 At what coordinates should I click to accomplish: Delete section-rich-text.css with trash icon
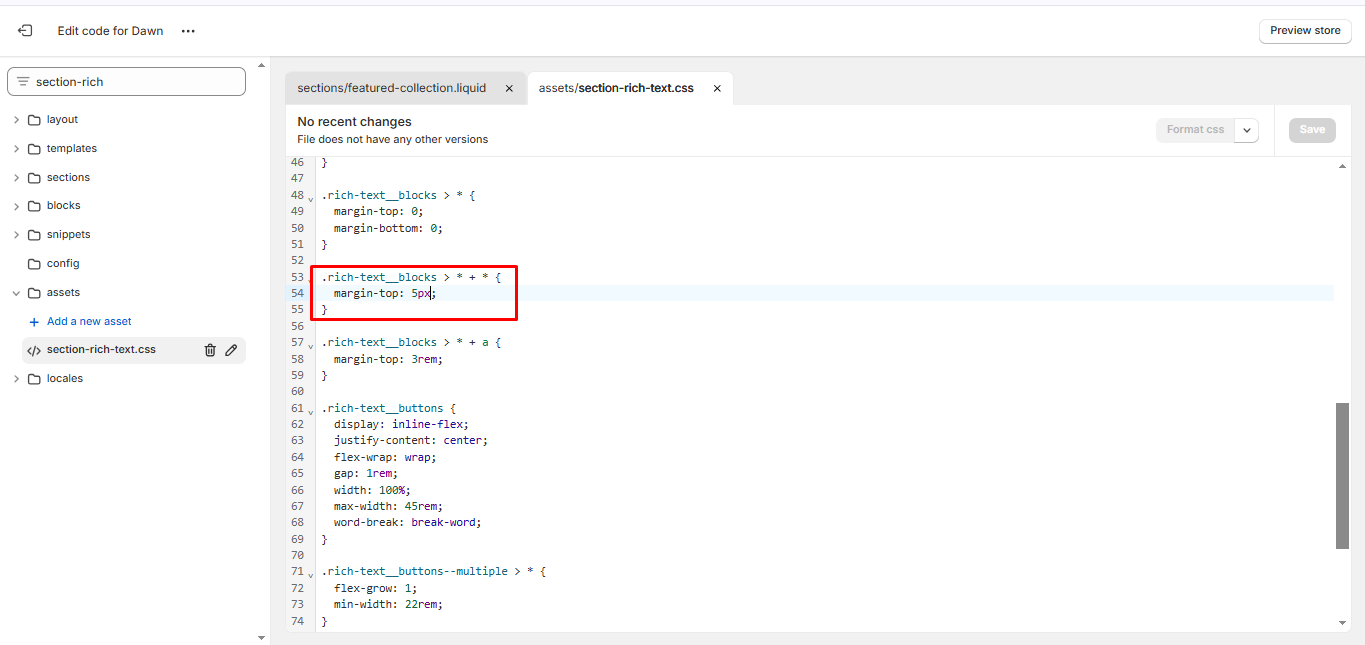(x=210, y=350)
